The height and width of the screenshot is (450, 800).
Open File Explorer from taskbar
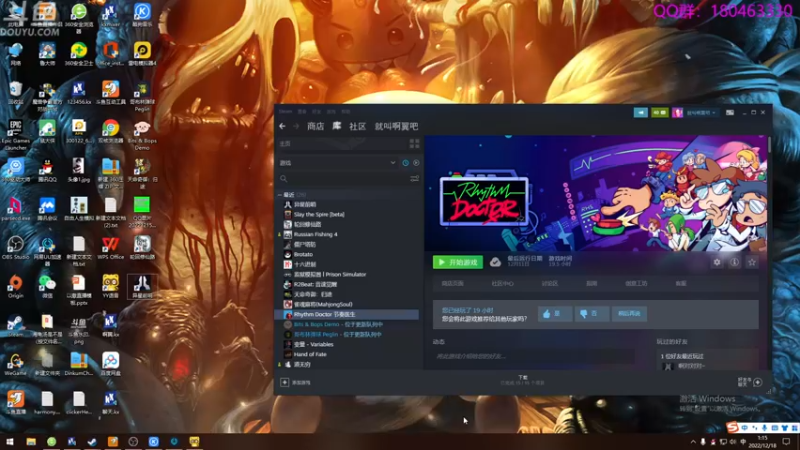pos(31,442)
